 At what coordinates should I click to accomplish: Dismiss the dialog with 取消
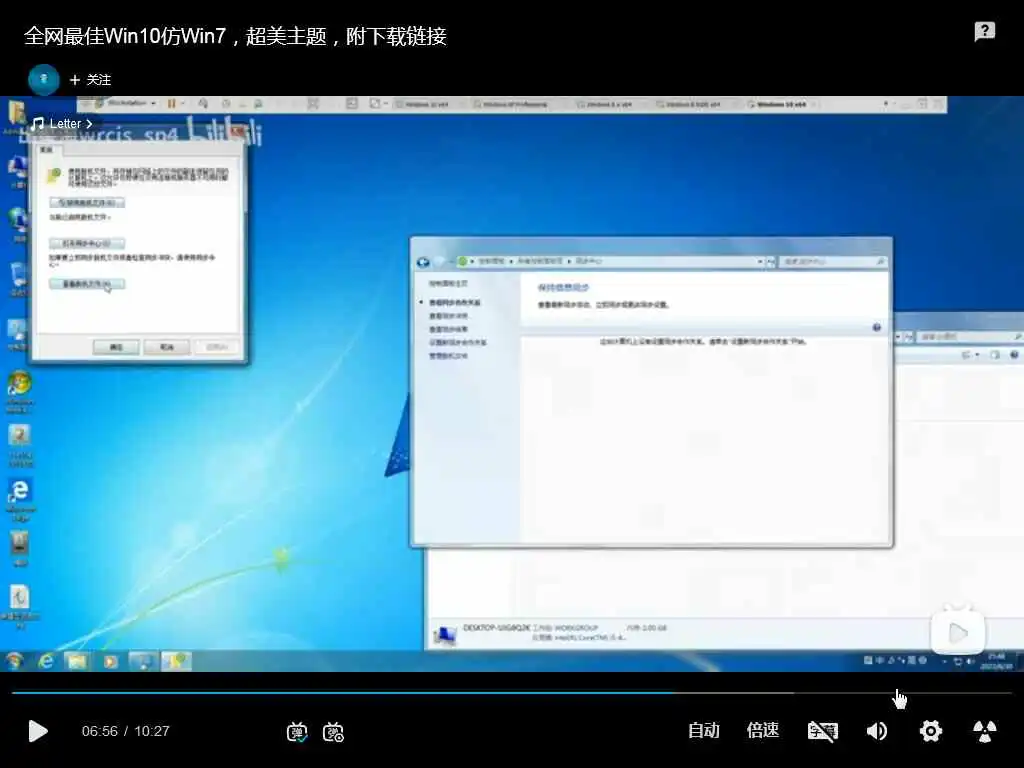point(167,347)
